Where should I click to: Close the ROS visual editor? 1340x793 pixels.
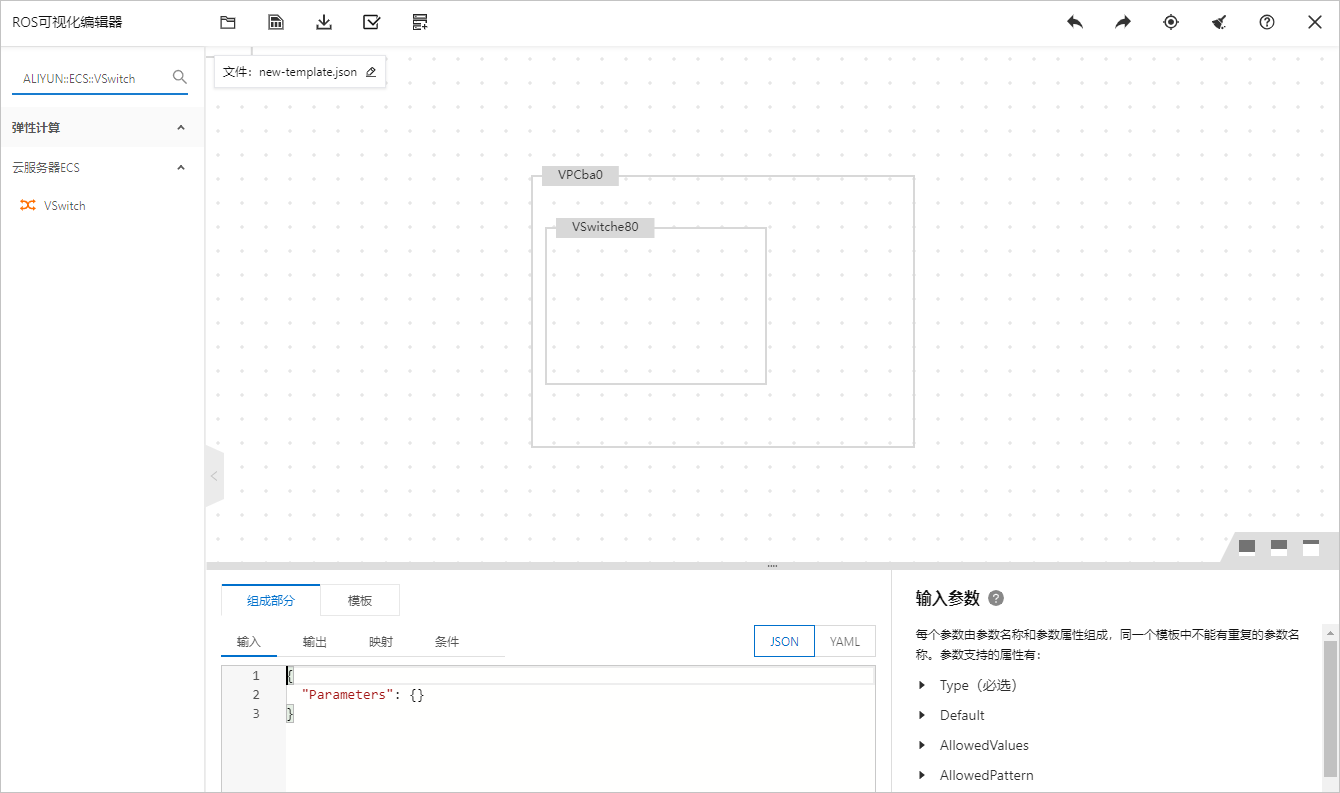(1315, 22)
